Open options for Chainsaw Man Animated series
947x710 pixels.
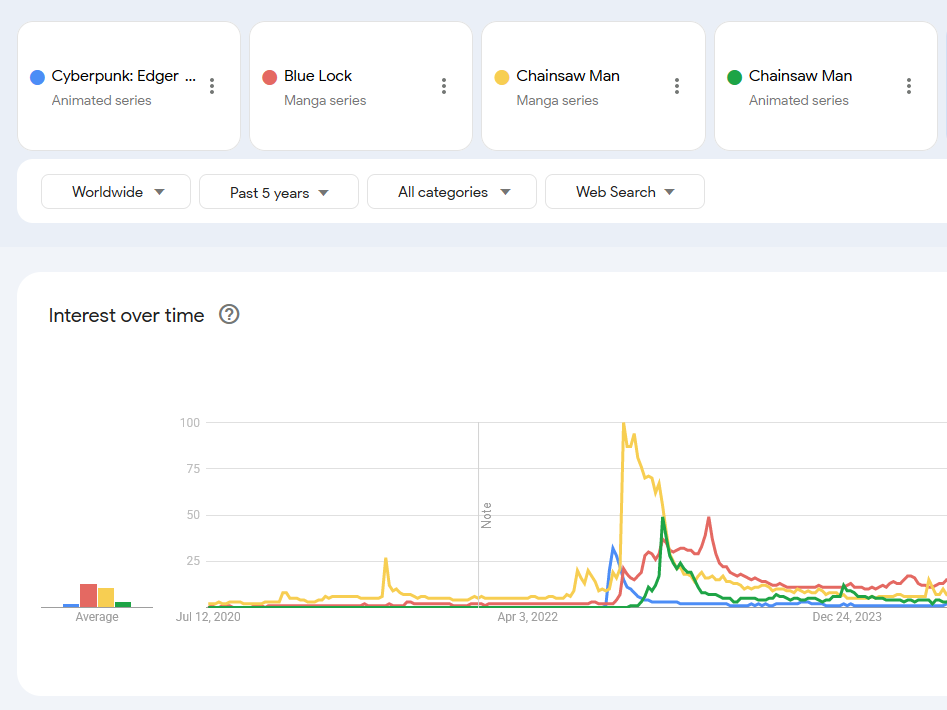[909, 86]
